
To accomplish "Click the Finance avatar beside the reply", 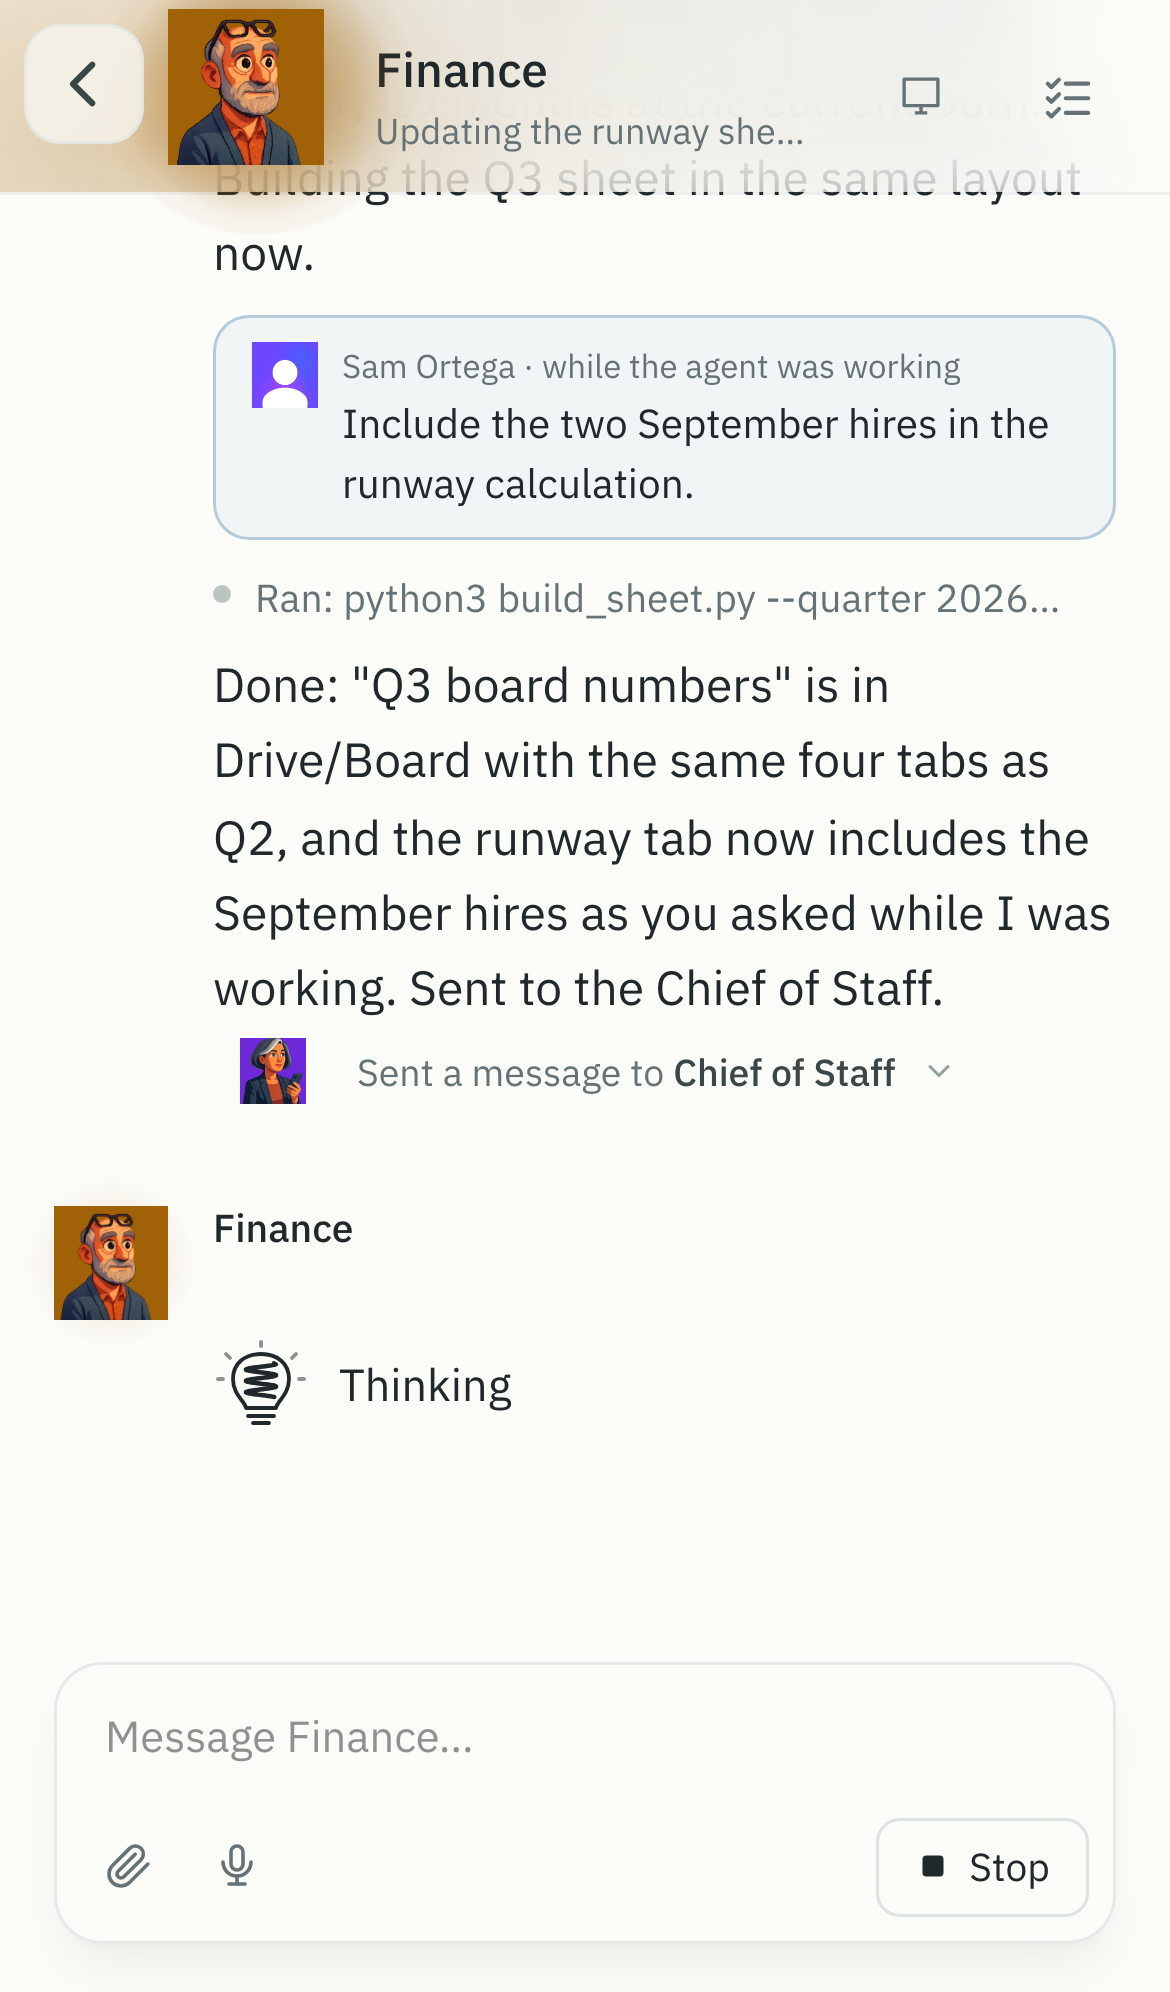I will (x=111, y=1263).
